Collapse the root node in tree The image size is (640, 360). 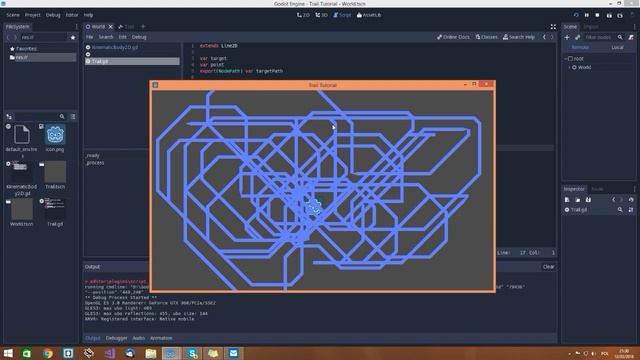point(566,59)
